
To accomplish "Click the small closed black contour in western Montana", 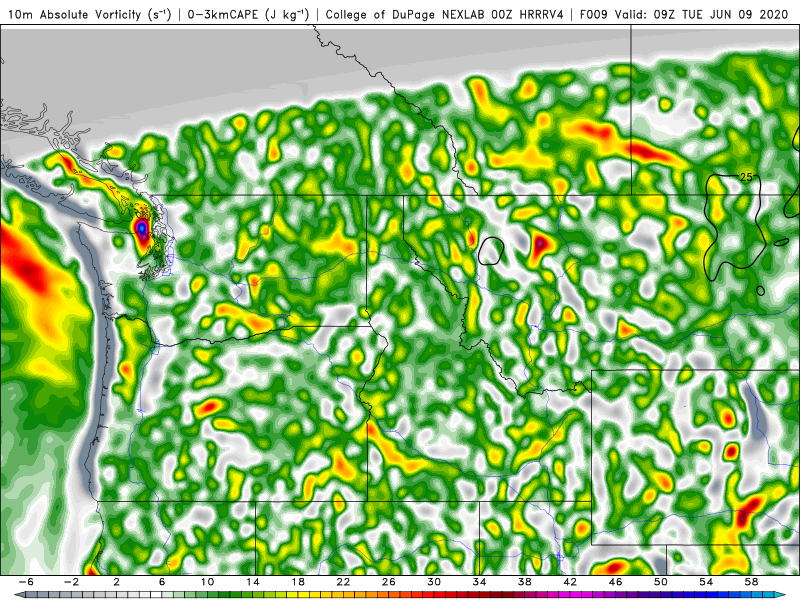I will tap(491, 251).
